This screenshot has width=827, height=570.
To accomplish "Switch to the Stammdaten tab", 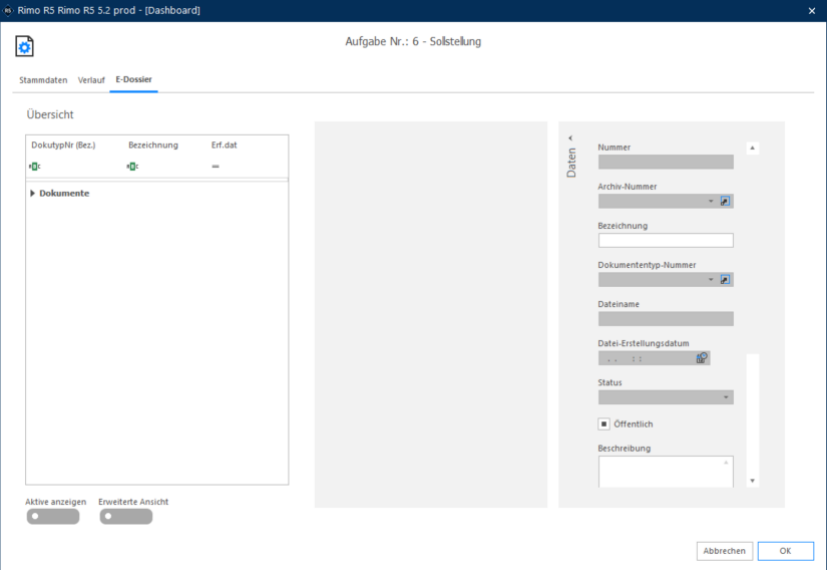I will pos(43,80).
